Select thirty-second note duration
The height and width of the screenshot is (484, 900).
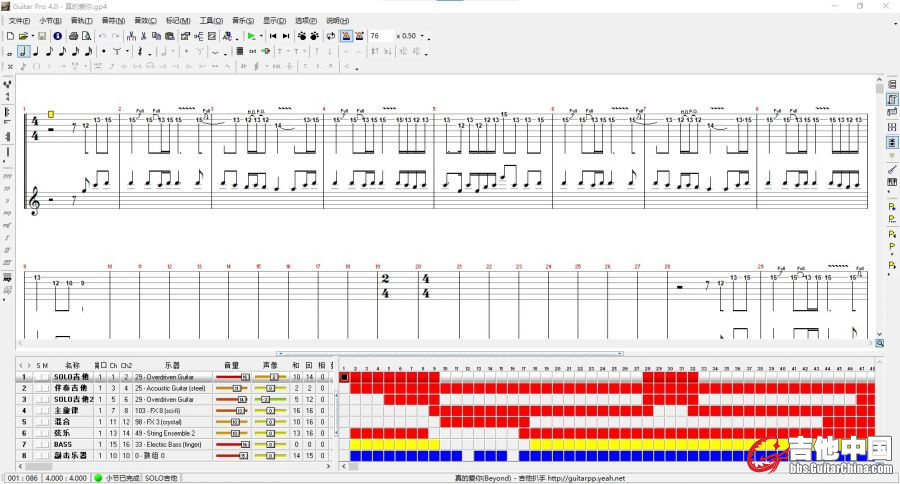pos(75,52)
